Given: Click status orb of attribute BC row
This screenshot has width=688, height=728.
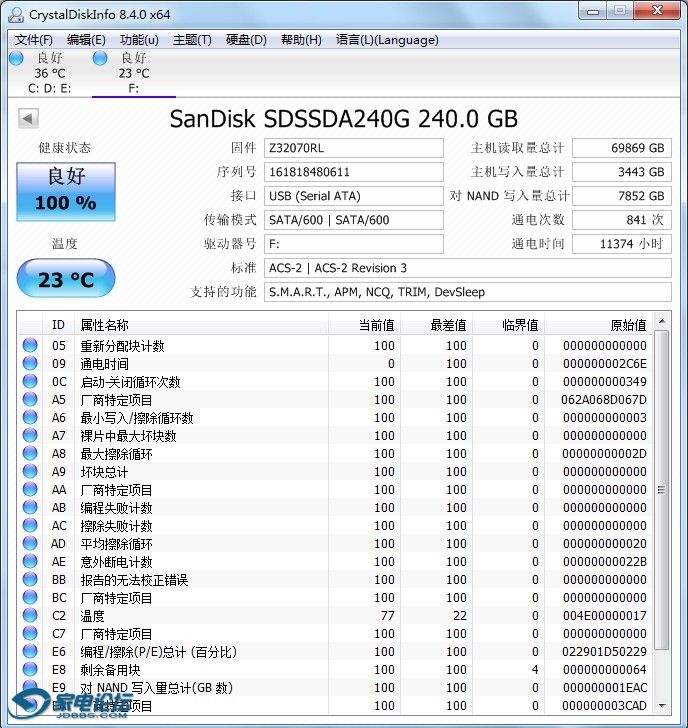Looking at the screenshot, I should coord(30,597).
